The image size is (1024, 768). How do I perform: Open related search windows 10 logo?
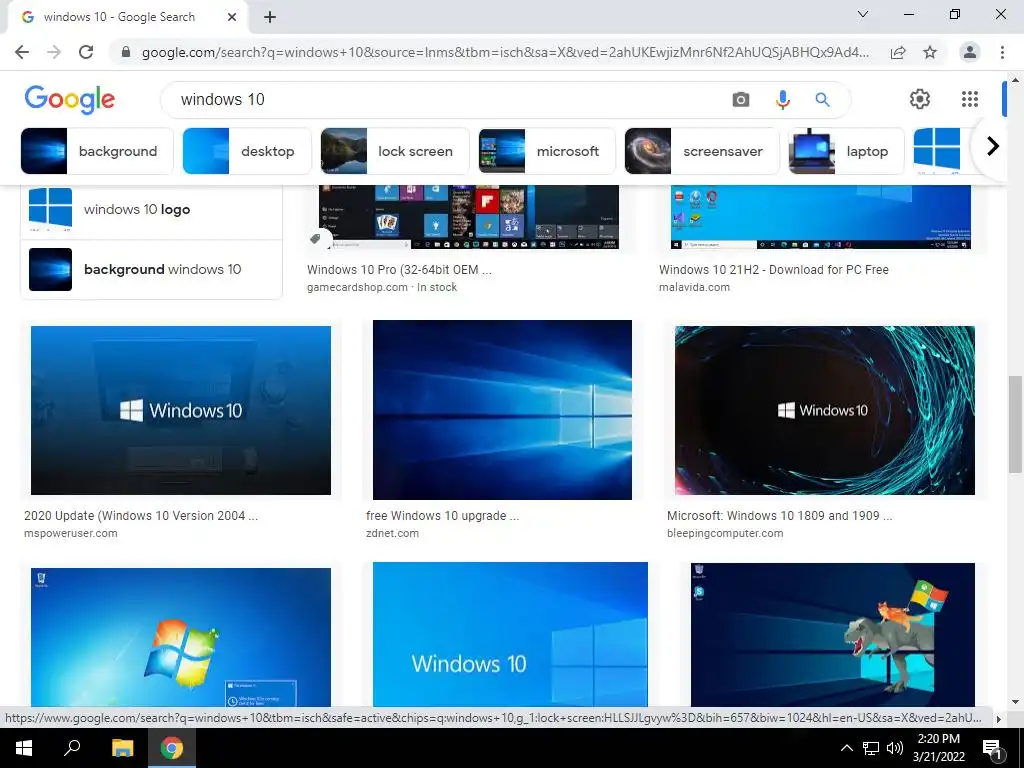(152, 210)
